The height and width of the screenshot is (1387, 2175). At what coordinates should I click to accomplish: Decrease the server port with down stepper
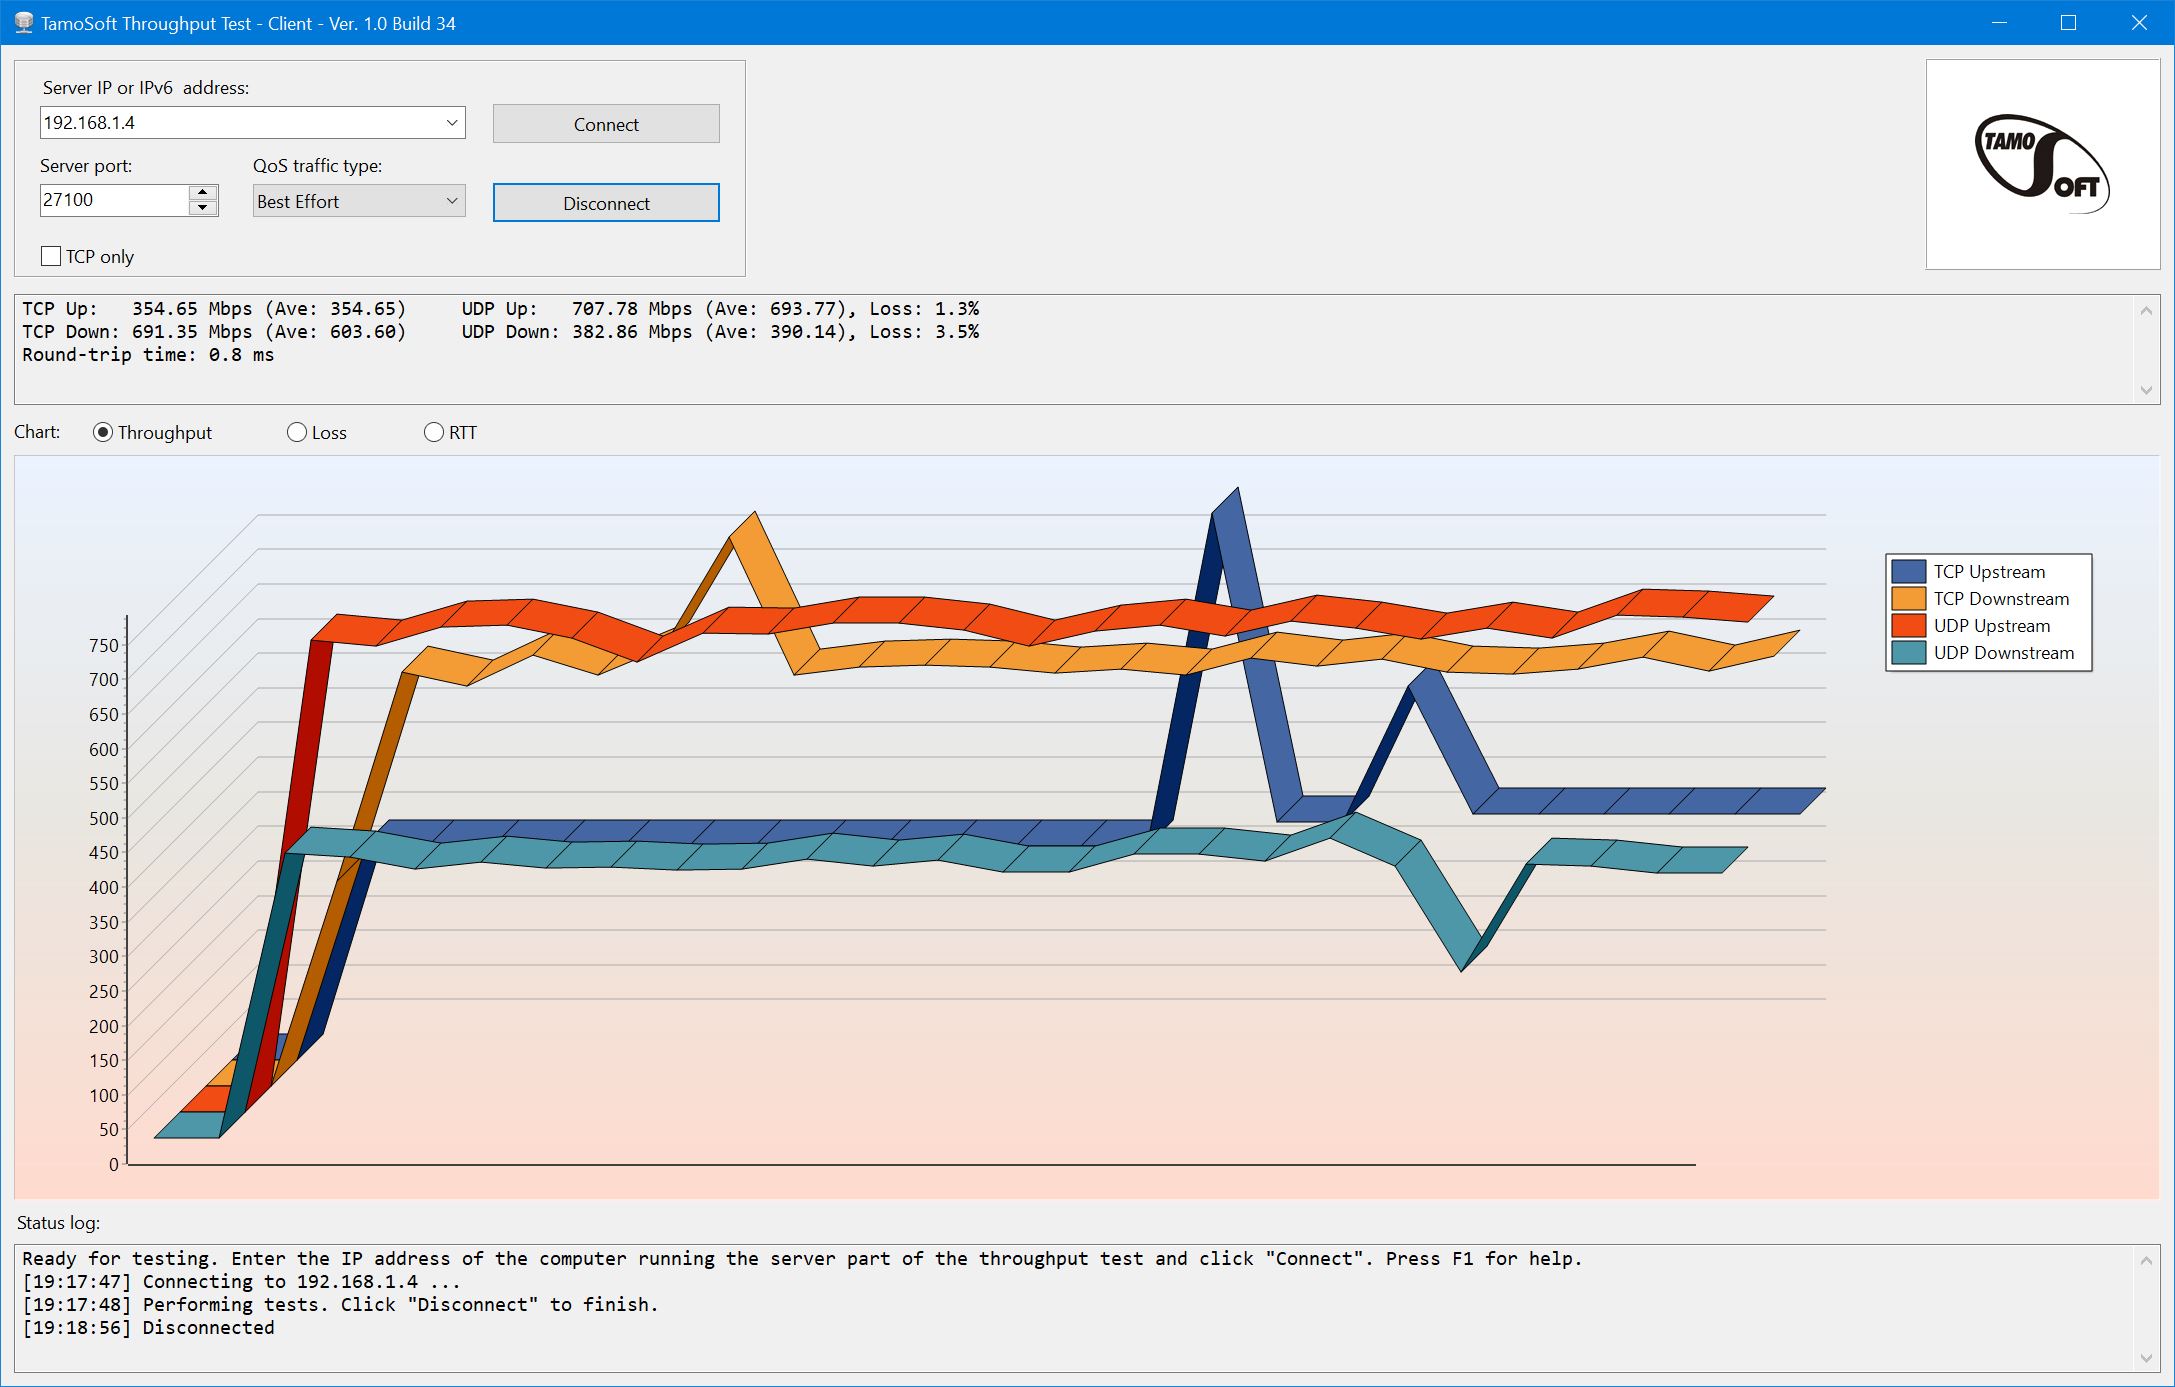click(203, 208)
